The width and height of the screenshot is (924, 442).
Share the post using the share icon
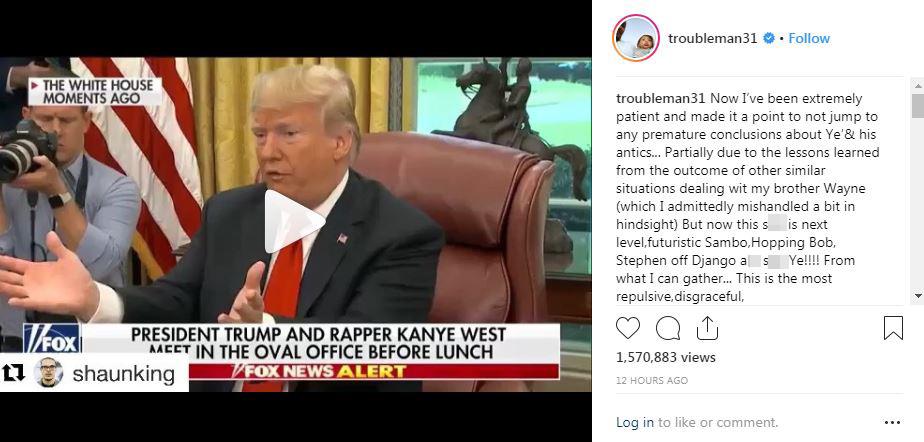click(707, 328)
